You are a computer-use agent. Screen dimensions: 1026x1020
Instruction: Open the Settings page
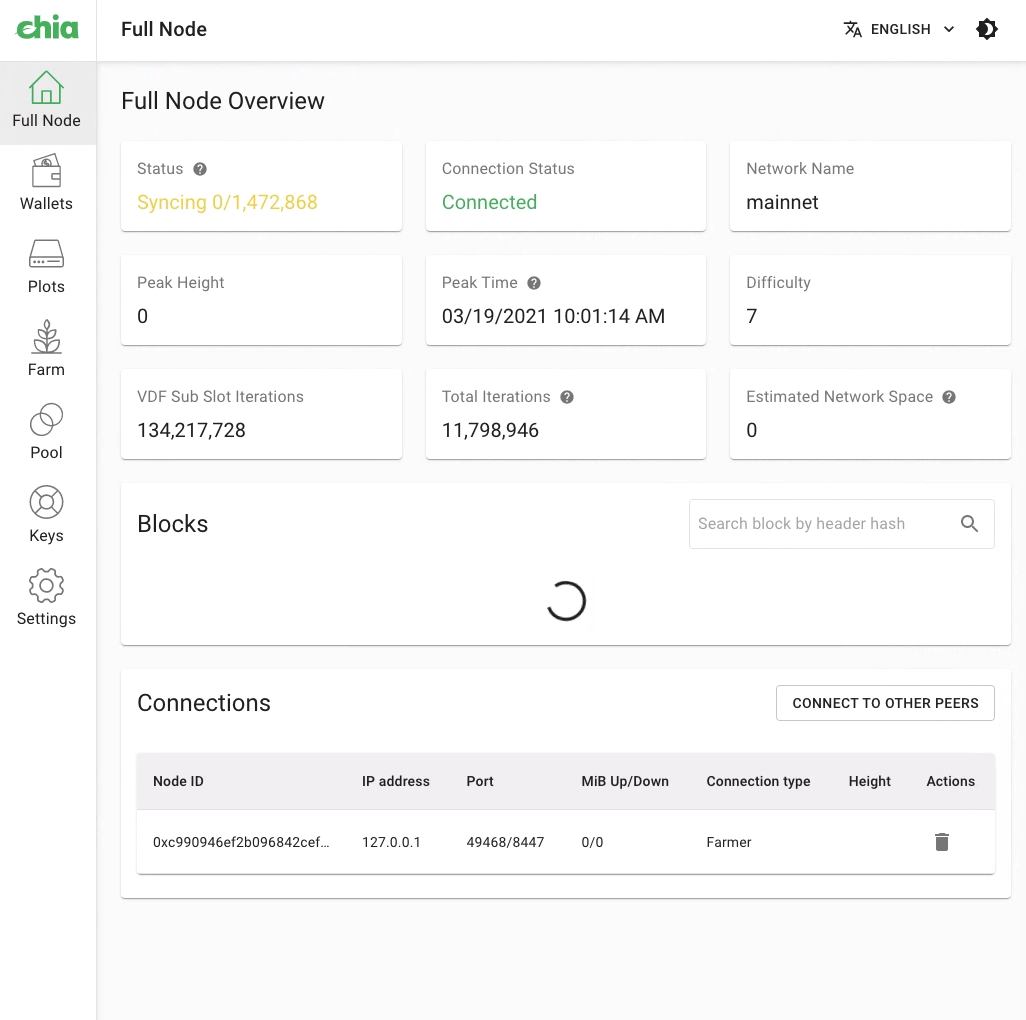click(x=46, y=598)
